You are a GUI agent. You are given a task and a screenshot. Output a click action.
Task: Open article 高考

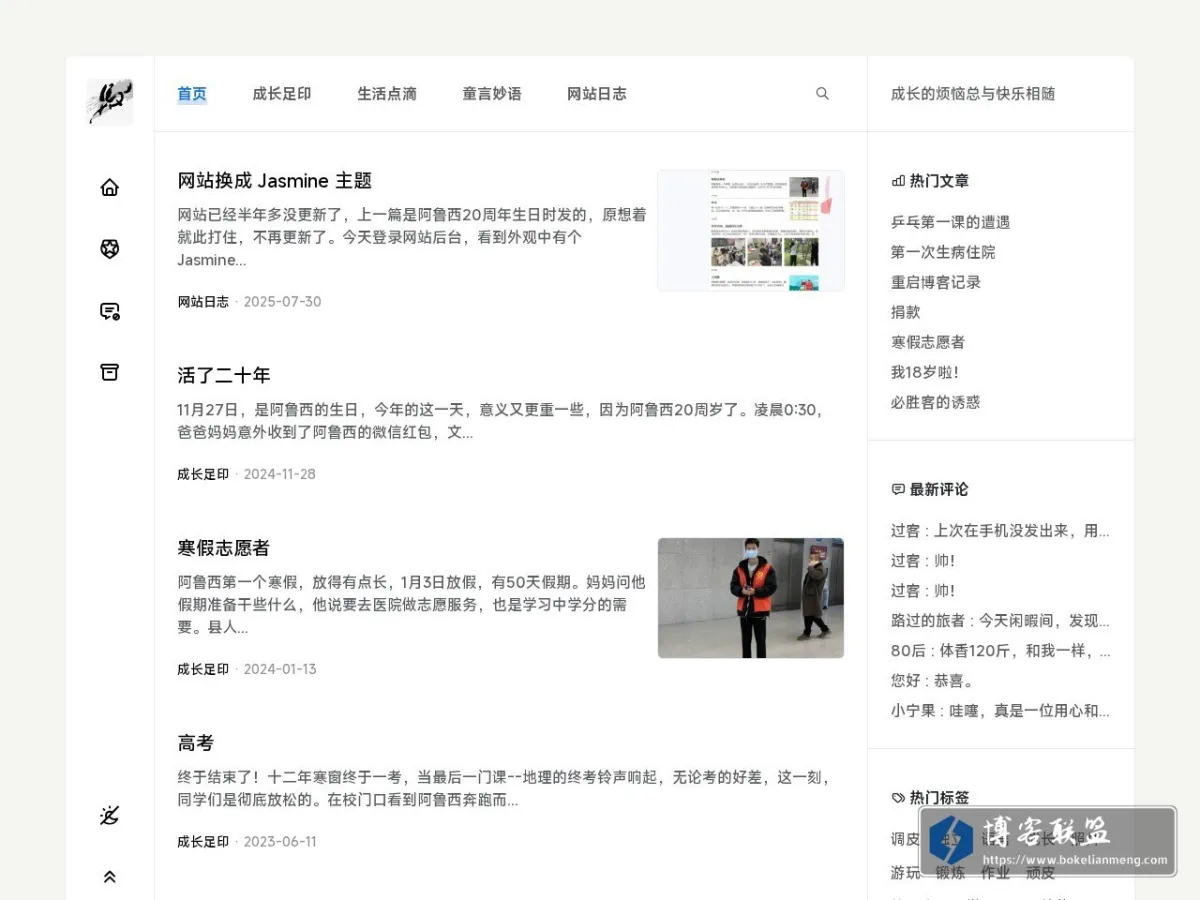pyautogui.click(x=196, y=743)
